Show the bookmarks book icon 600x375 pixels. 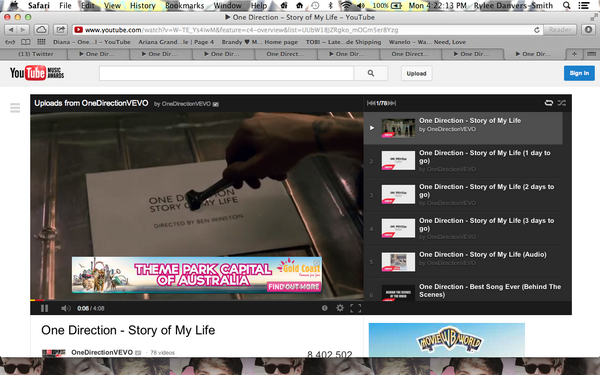click(26, 42)
